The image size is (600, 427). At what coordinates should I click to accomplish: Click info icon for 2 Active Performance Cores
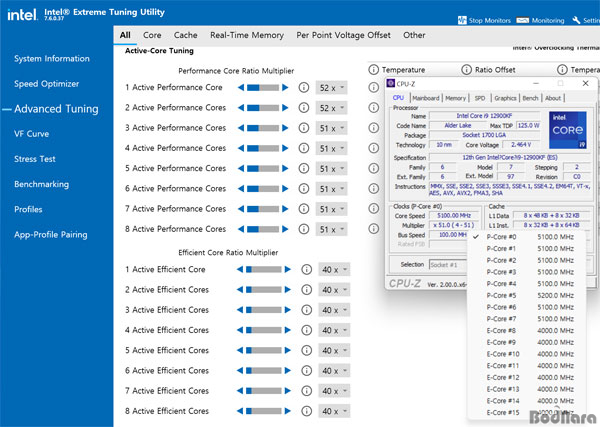click(x=304, y=108)
